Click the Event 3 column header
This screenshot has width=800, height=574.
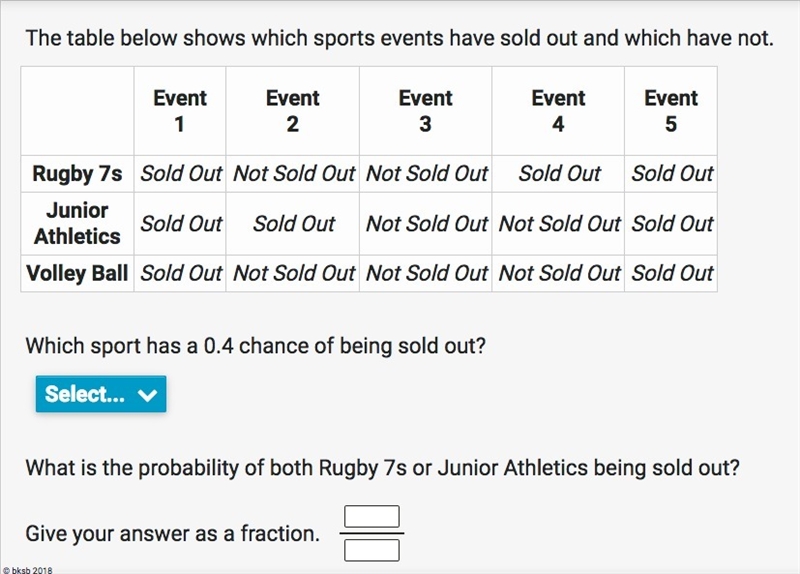(x=426, y=111)
